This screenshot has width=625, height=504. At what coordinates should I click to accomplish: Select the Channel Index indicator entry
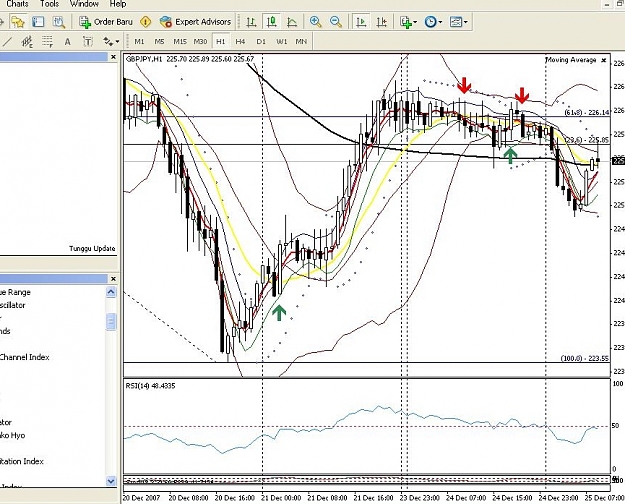click(x=24, y=357)
